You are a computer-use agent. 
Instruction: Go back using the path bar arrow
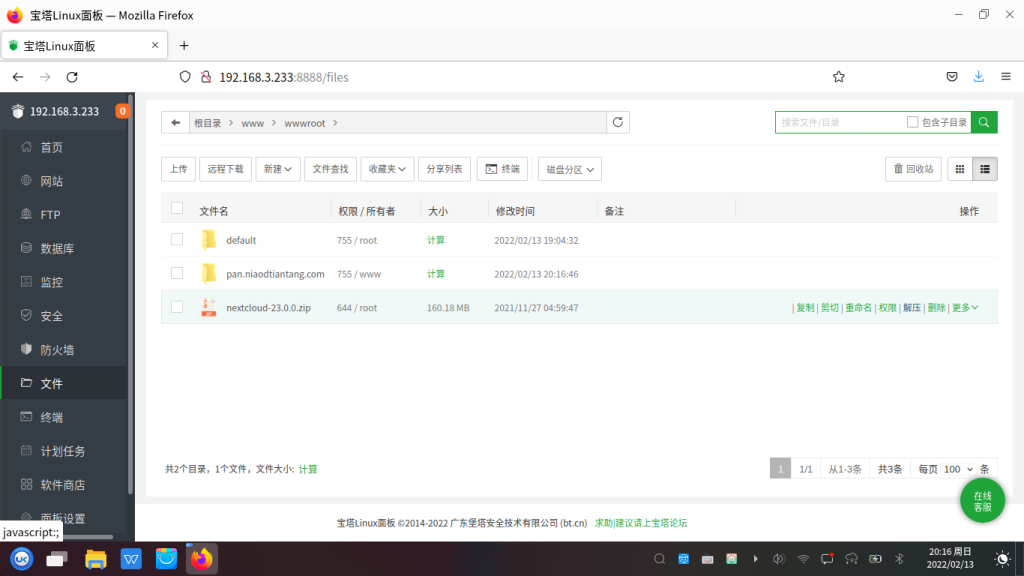click(176, 122)
